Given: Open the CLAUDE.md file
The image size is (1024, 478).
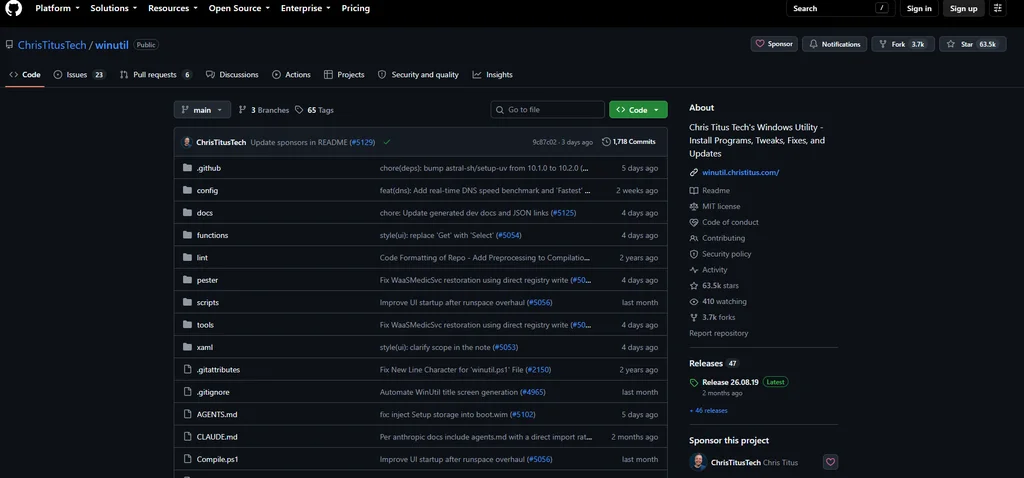Looking at the screenshot, I should pos(217,437).
